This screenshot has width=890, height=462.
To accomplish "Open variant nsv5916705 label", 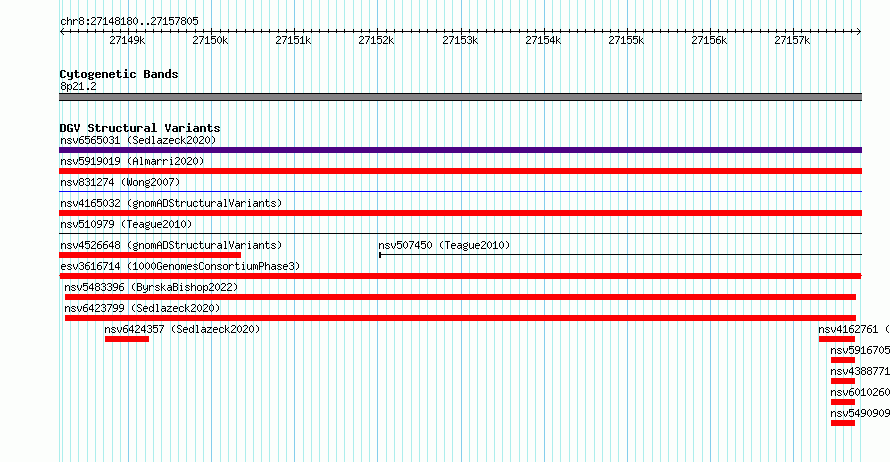I will pos(860,350).
